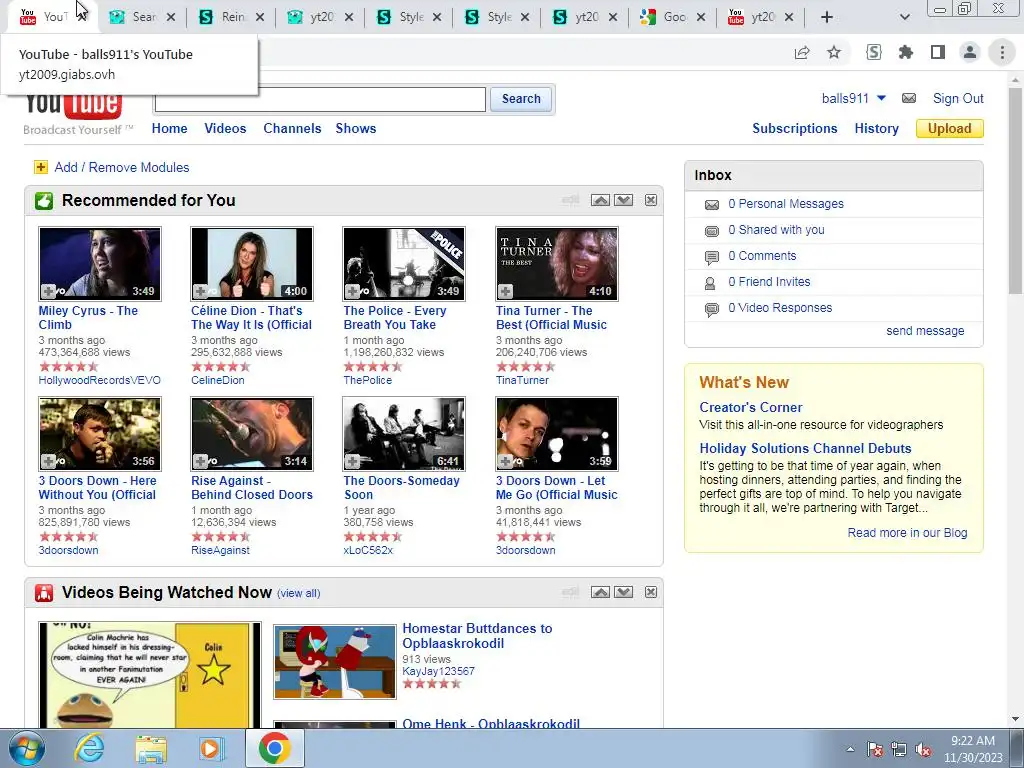Open the tab search chevron in Chrome
Screen dimensions: 1024x768
(904, 17)
